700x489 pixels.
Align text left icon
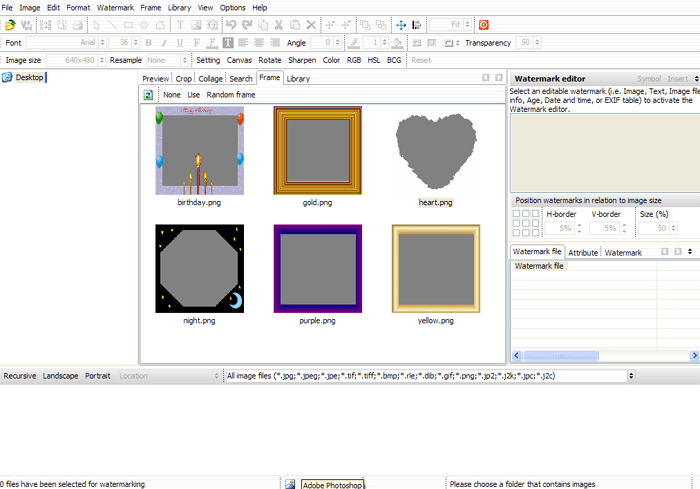[x=243, y=43]
